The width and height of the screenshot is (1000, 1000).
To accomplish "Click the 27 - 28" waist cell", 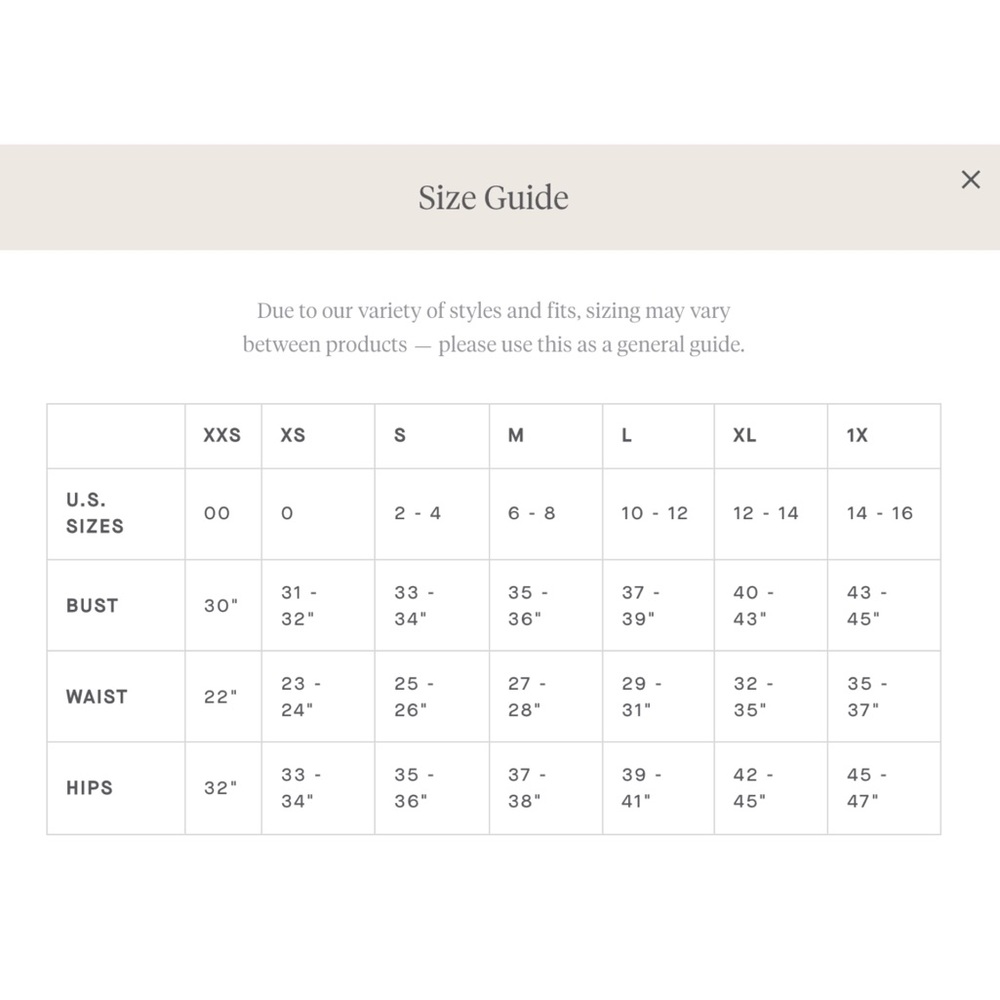I will (527, 697).
